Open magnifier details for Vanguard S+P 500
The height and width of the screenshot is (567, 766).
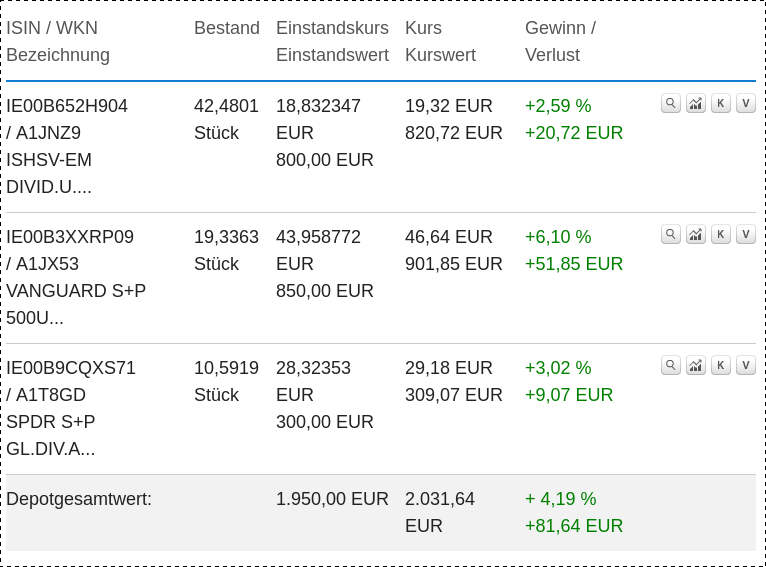(671, 234)
